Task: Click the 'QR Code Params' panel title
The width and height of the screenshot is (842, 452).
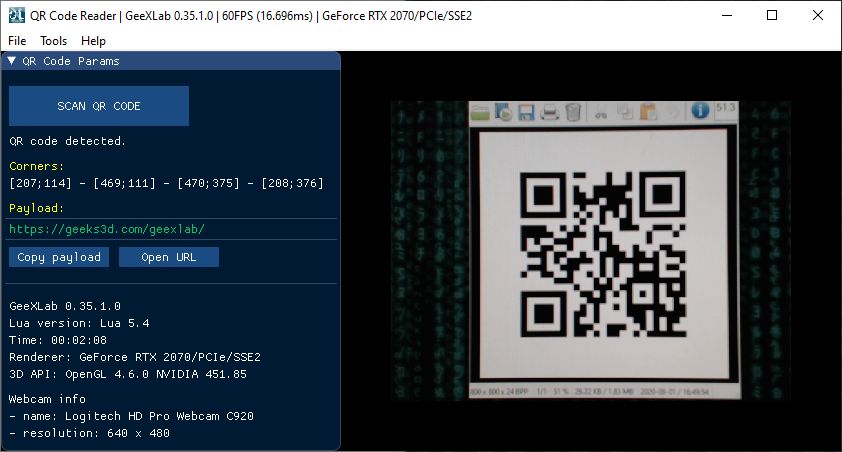Action: 70,61
